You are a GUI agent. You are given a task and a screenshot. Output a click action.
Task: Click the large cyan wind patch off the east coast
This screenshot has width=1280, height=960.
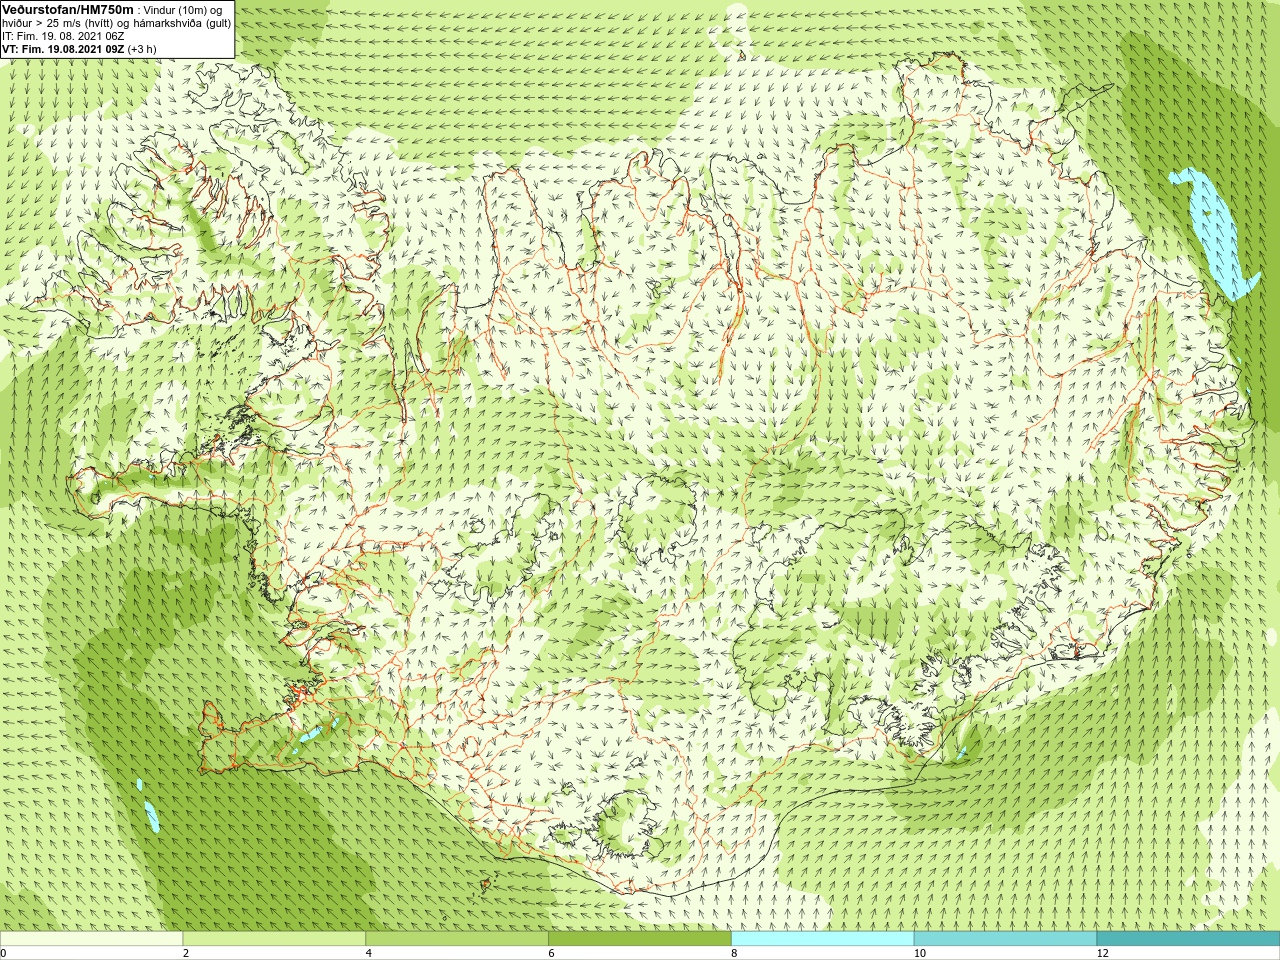[1215, 232]
